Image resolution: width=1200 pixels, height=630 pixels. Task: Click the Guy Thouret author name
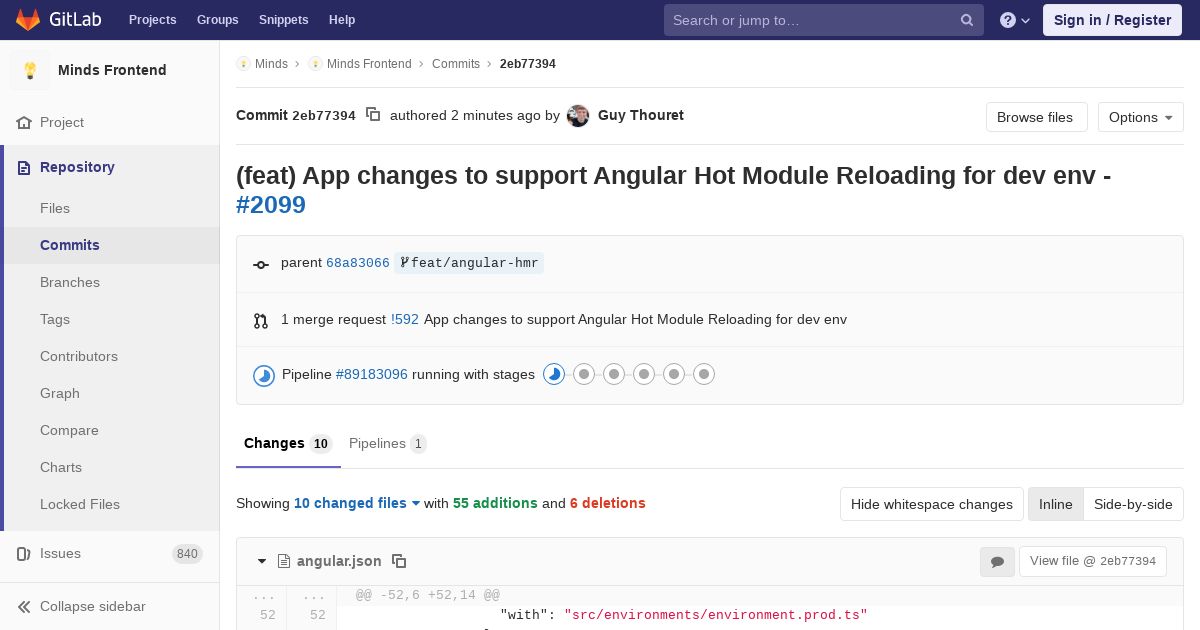point(641,116)
